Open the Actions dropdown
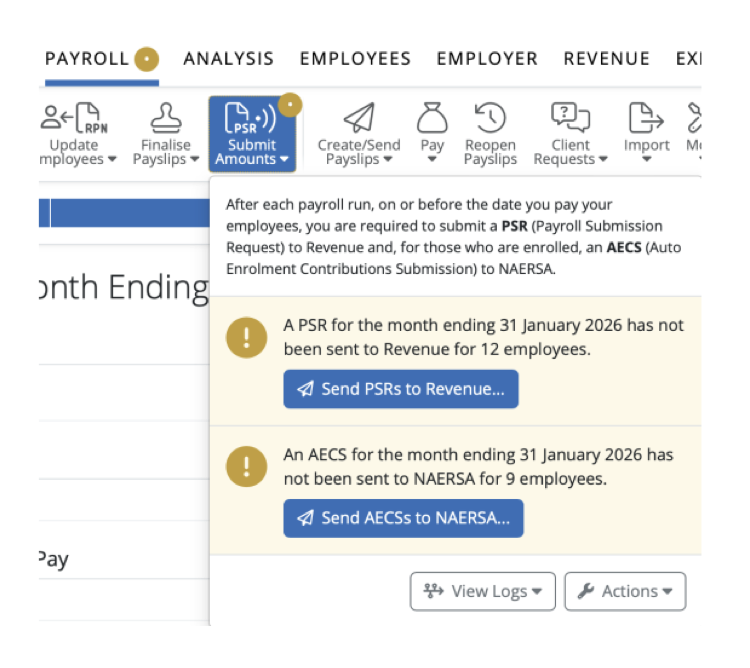Image resolution: width=750 pixels, height=668 pixels. click(625, 591)
